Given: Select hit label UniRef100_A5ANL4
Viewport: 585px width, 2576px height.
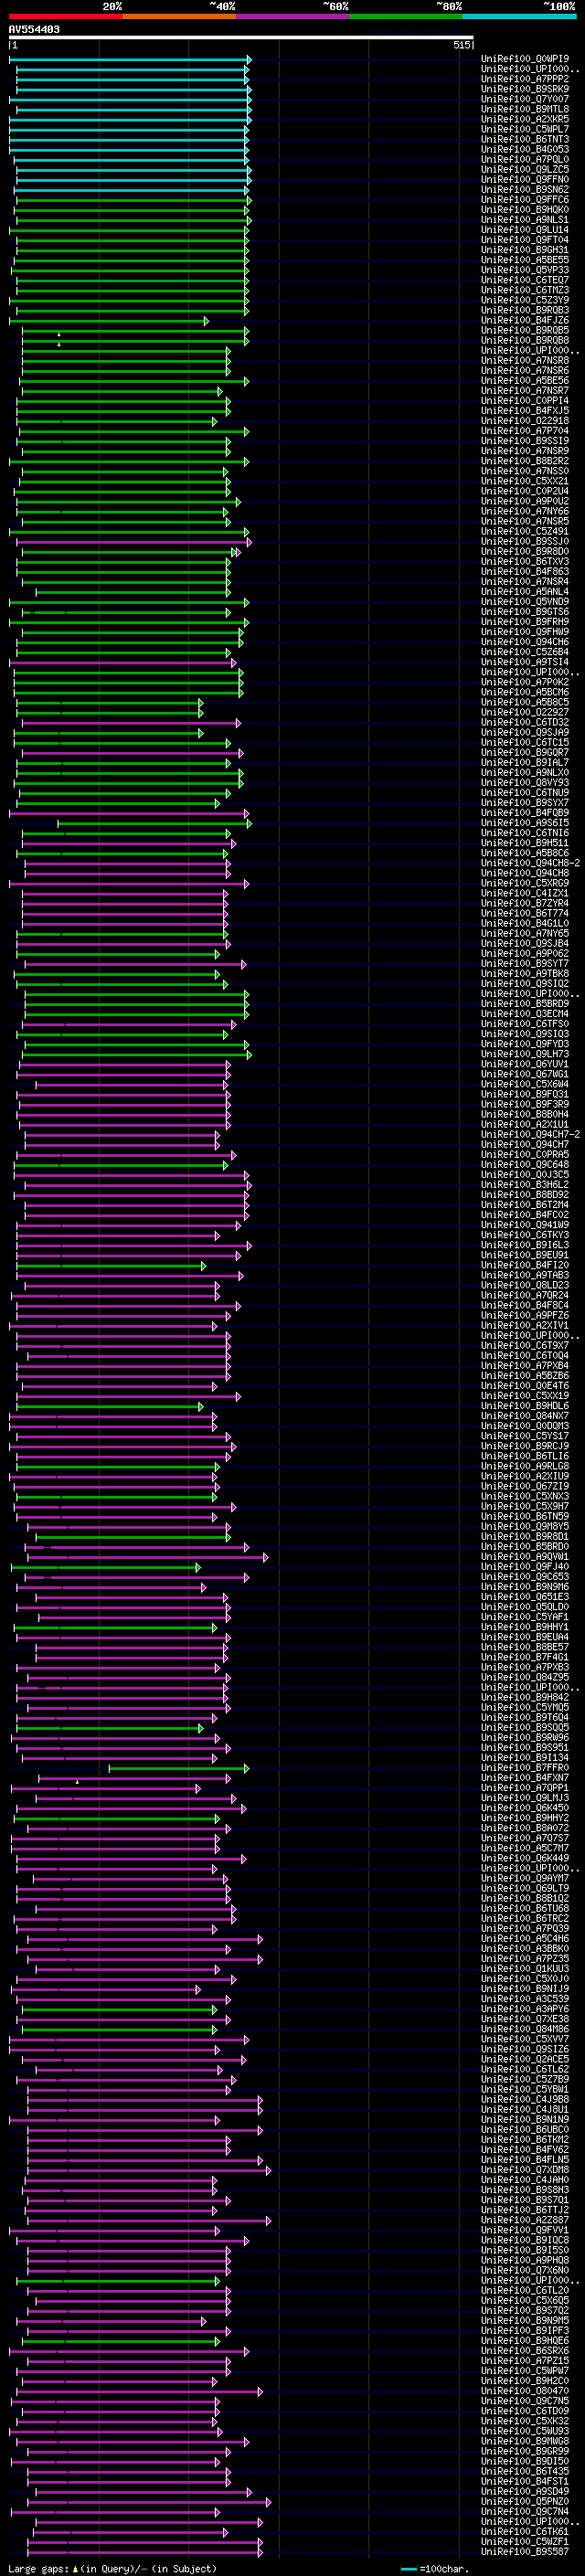Looking at the screenshot, I should (525, 592).
